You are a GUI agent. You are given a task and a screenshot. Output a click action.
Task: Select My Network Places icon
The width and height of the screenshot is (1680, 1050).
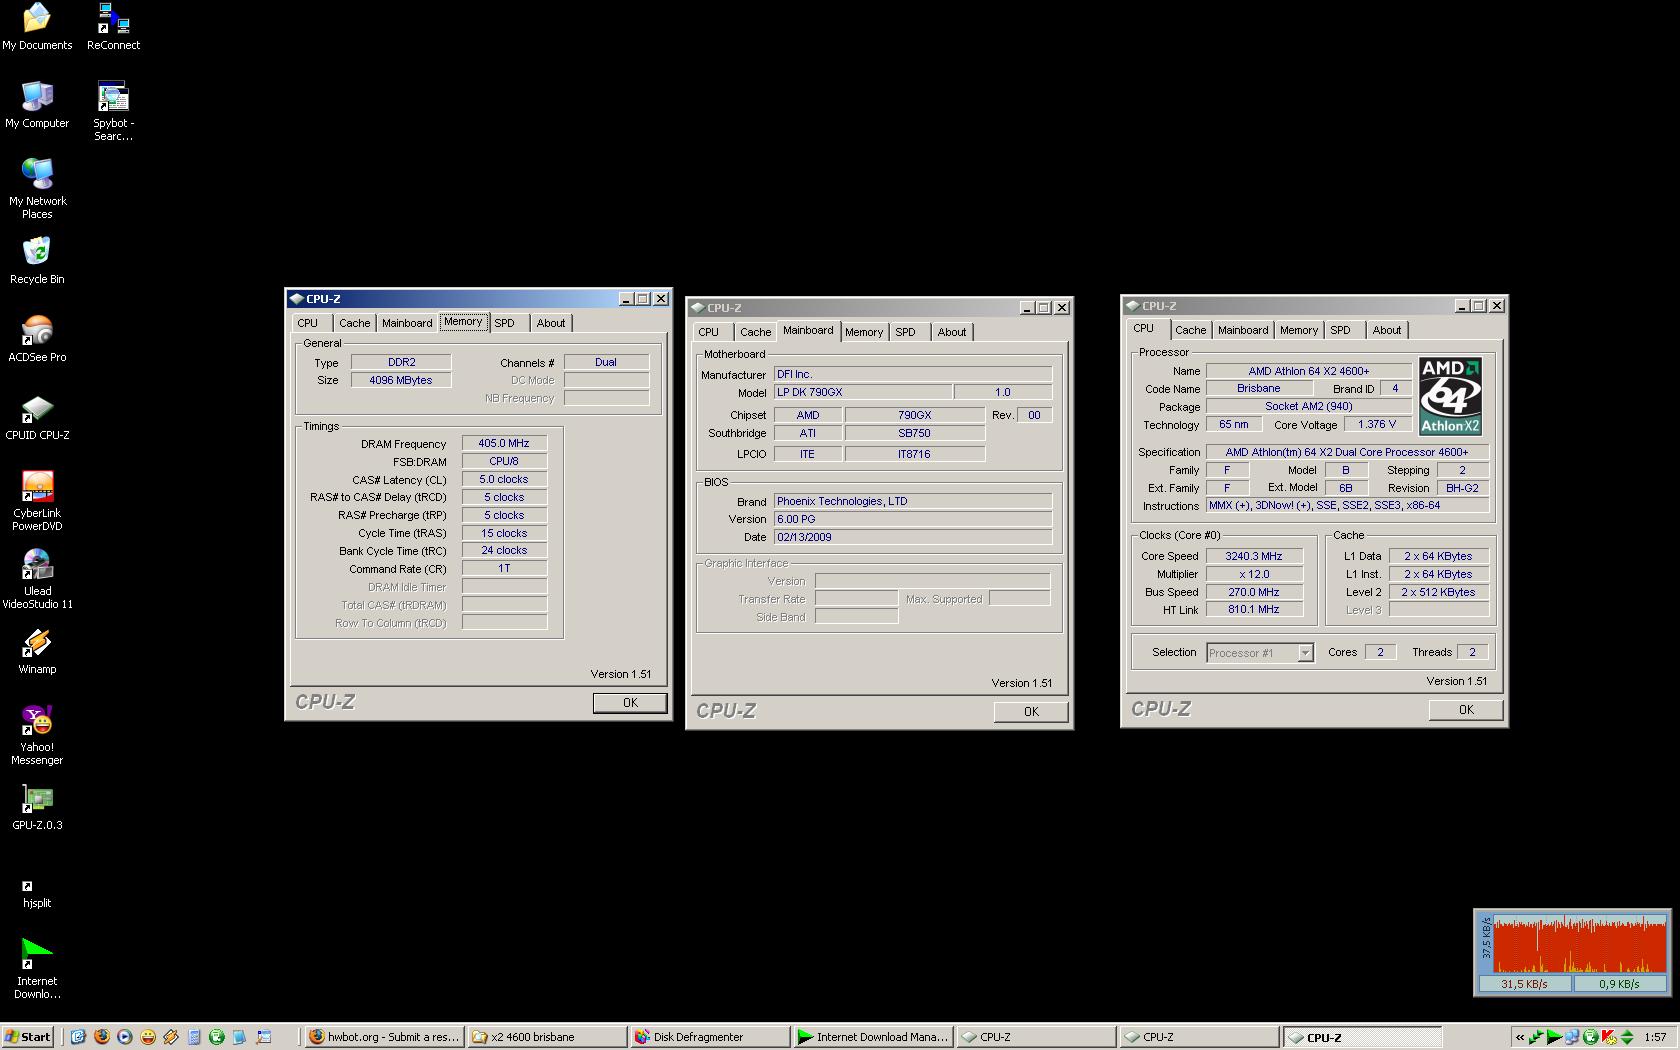tap(37, 189)
